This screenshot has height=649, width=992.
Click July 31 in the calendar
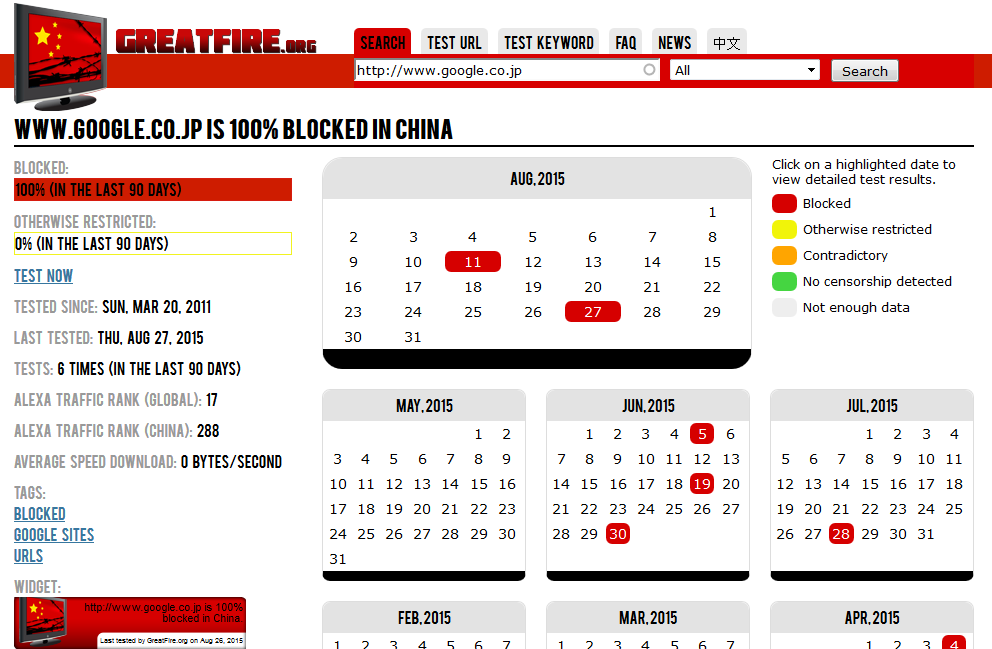pyautogui.click(x=926, y=534)
